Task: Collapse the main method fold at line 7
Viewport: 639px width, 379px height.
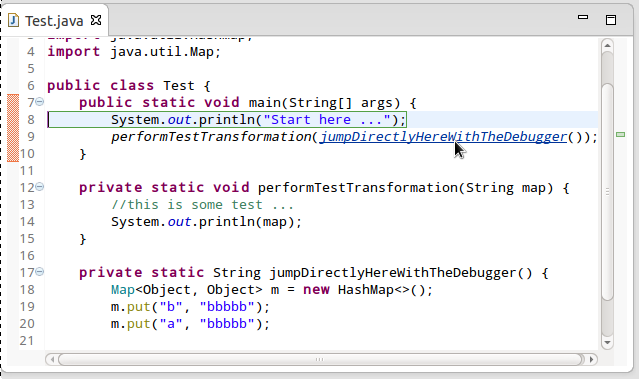Action: point(40,102)
